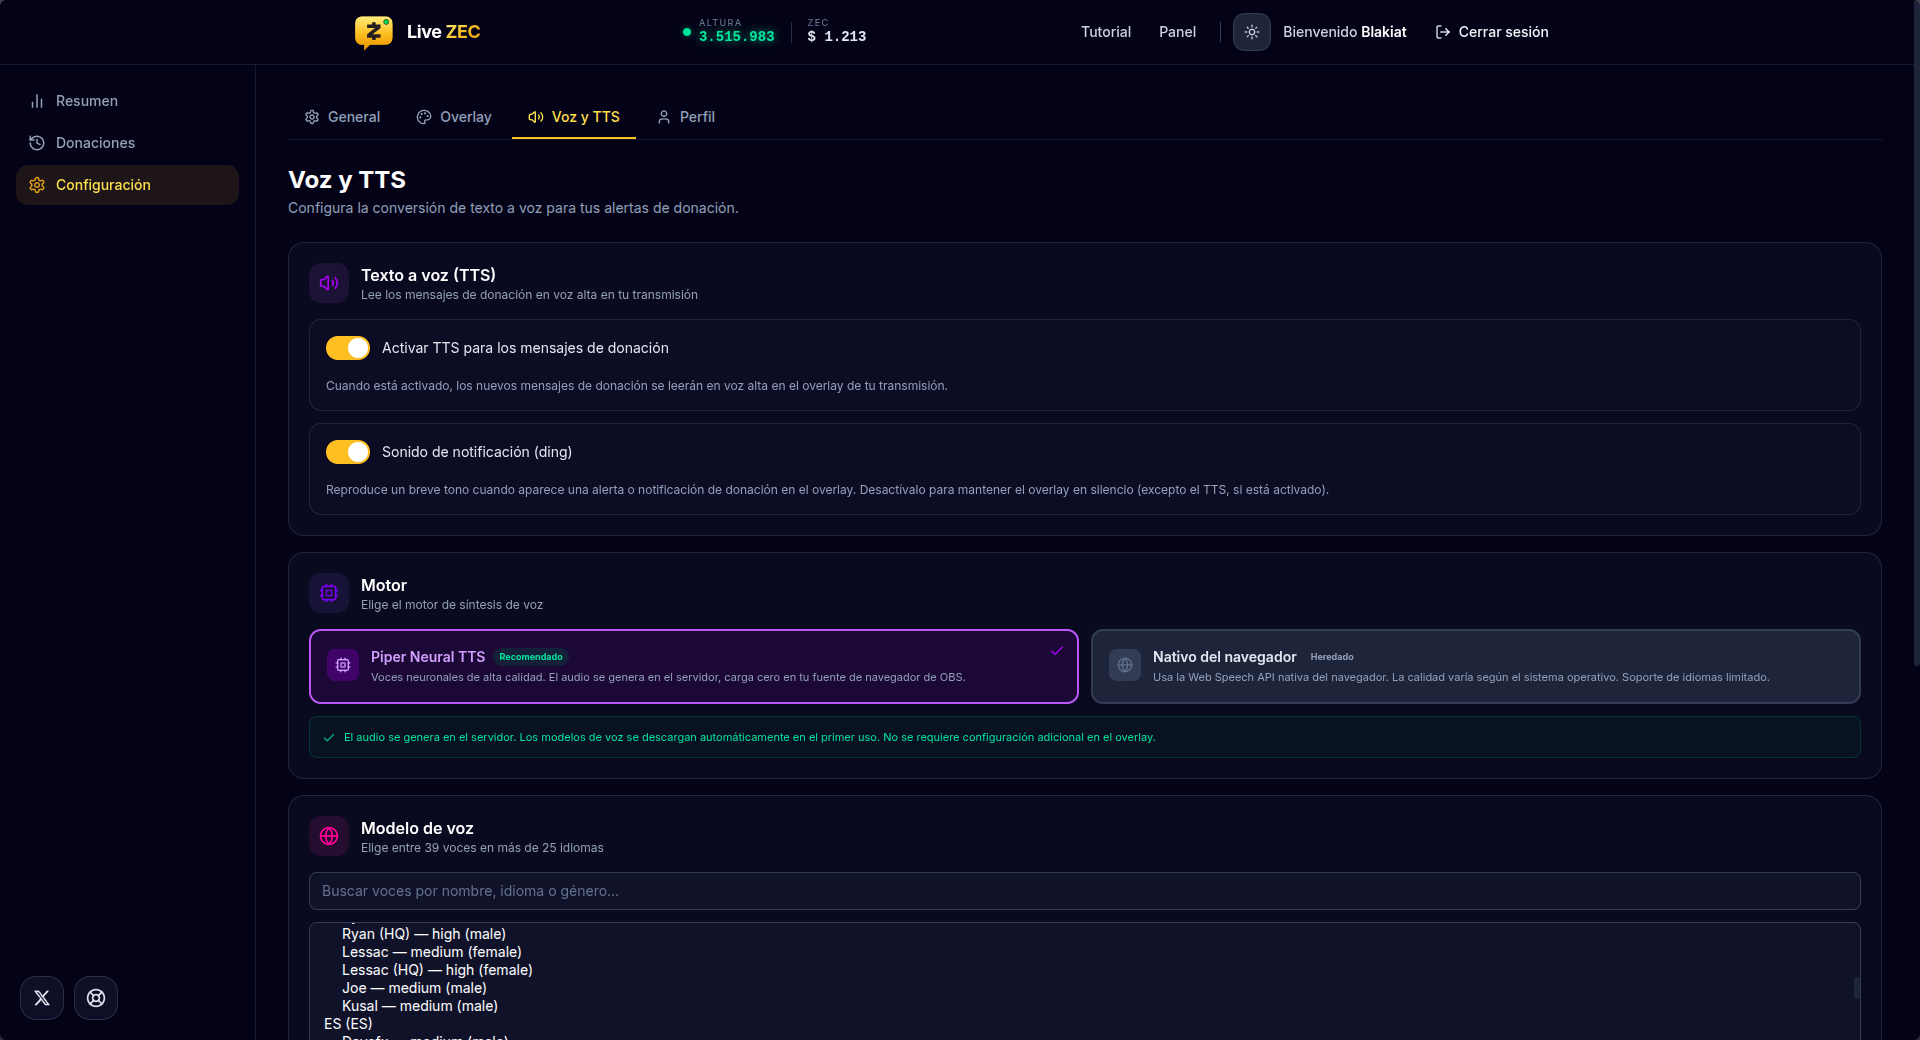Select voice Ryan (HQ) — high (male)
This screenshot has height=1040, width=1920.
(424, 934)
